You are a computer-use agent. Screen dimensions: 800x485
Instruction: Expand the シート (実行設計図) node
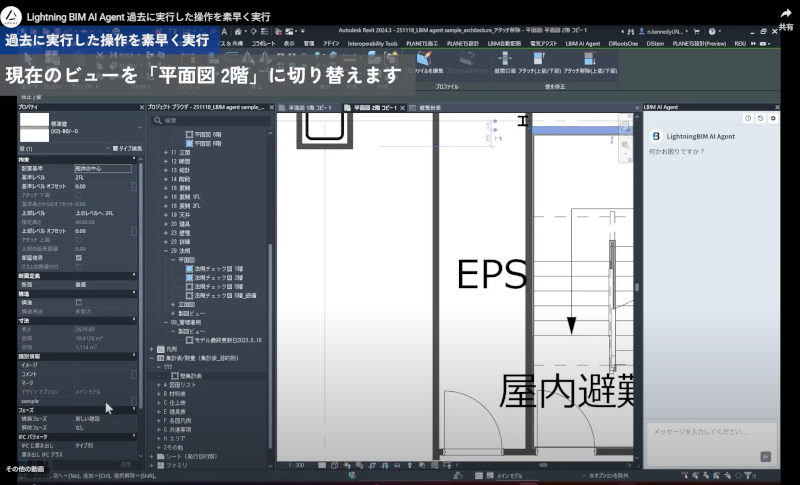tap(150, 455)
